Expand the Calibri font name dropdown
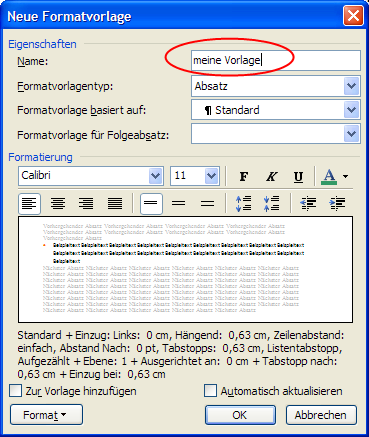This screenshot has height=437, width=369. (x=155, y=176)
